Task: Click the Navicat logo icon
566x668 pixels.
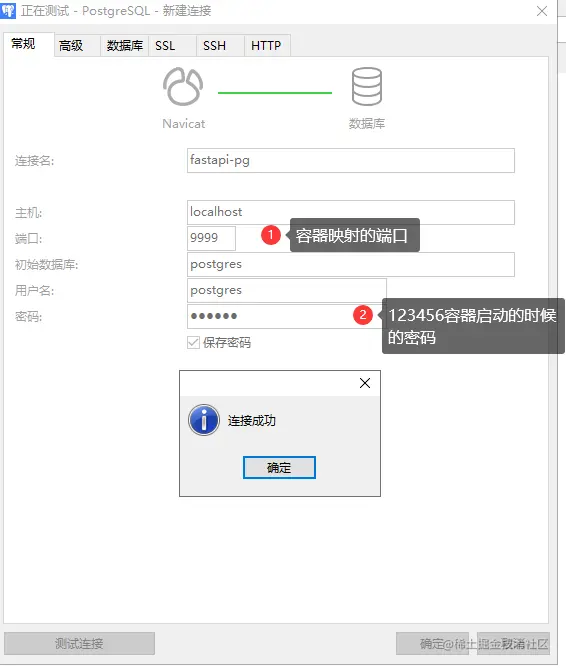Action: point(183,86)
